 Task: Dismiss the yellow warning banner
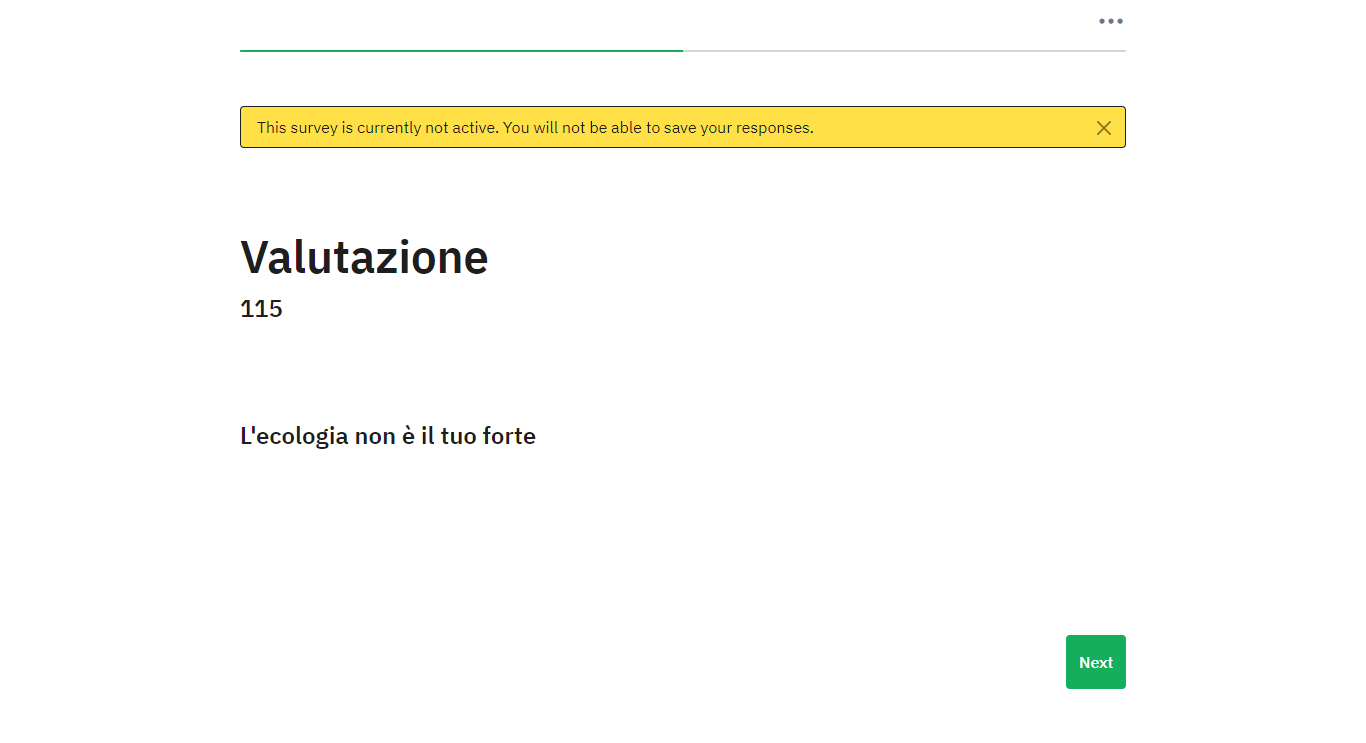(1103, 128)
